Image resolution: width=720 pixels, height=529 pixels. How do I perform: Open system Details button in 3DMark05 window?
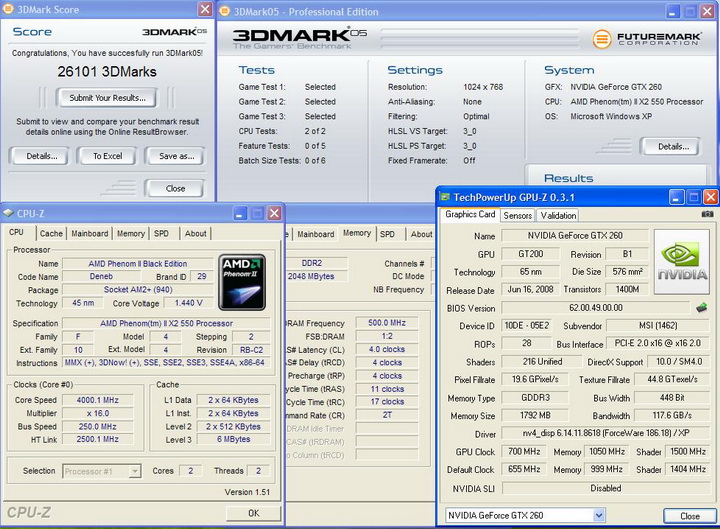[x=672, y=146]
